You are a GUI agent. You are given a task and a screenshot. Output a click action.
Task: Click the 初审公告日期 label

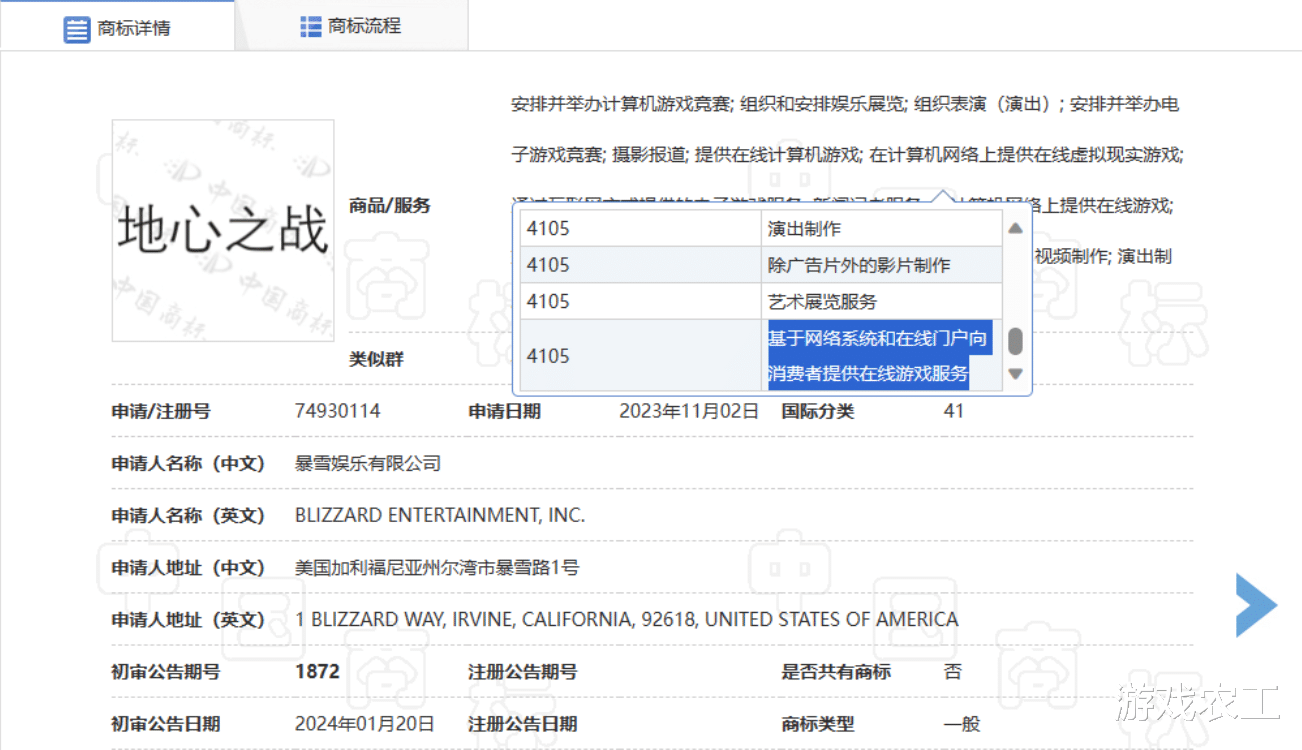point(166,724)
